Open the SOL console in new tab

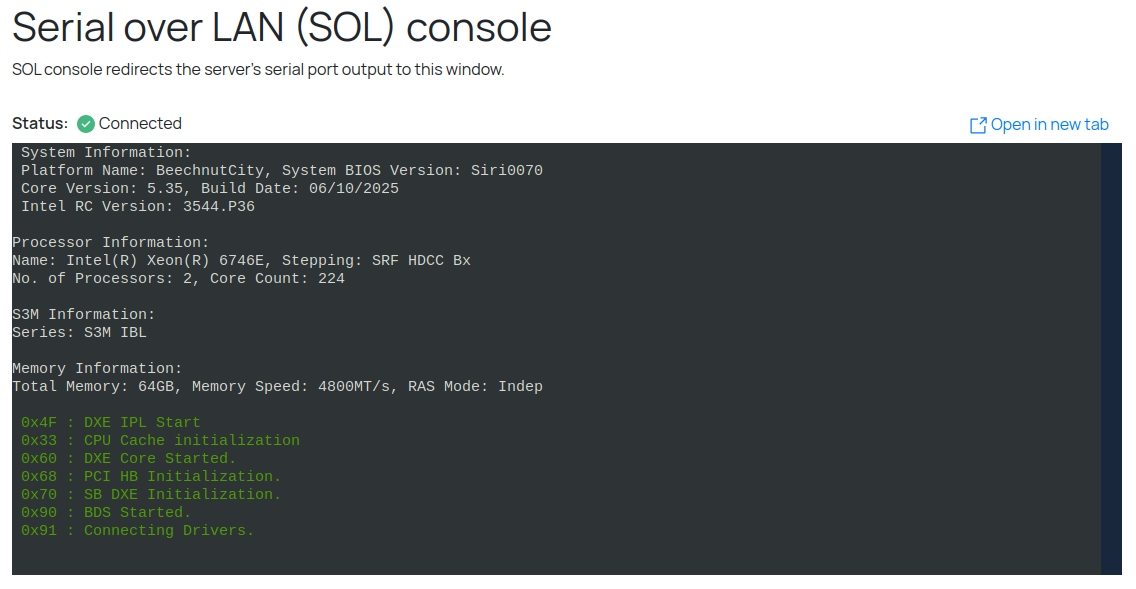(1049, 125)
